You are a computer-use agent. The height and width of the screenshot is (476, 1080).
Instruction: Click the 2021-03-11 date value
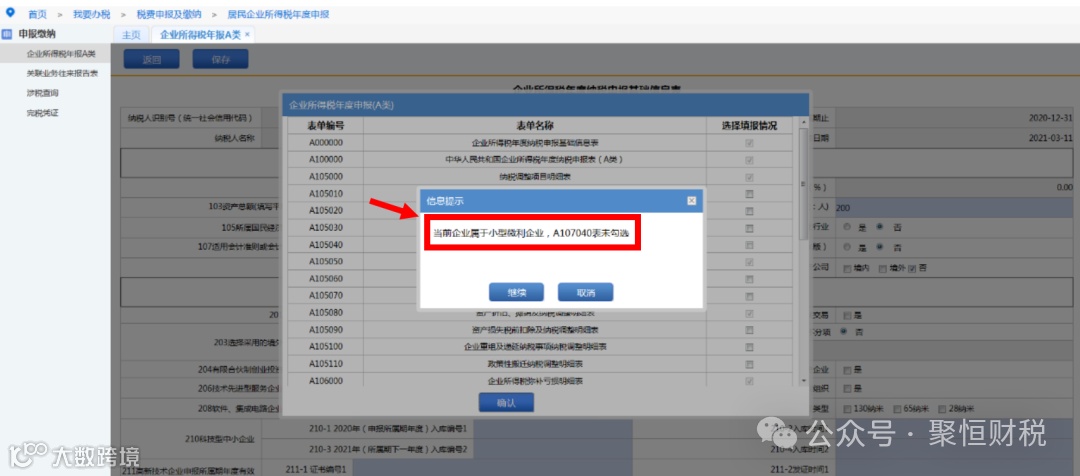(1050, 137)
